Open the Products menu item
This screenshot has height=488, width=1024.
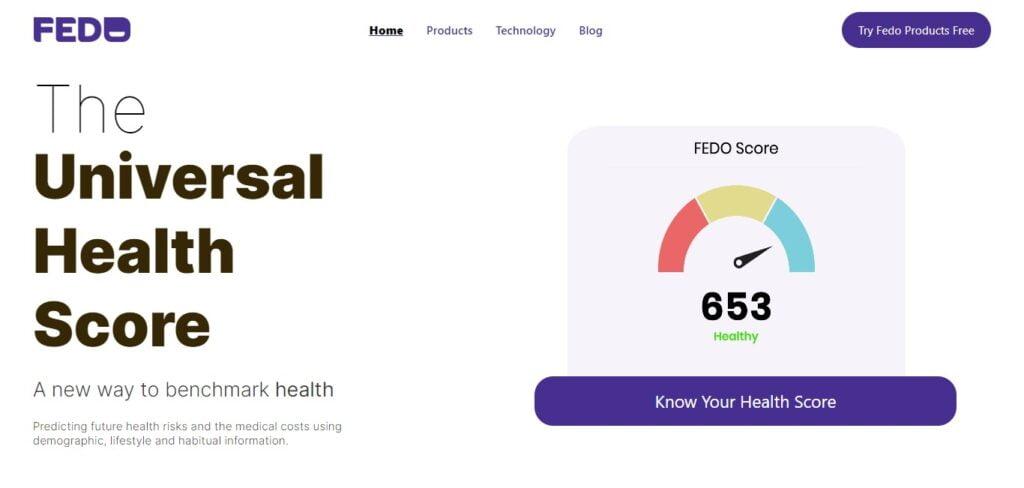pyautogui.click(x=449, y=31)
